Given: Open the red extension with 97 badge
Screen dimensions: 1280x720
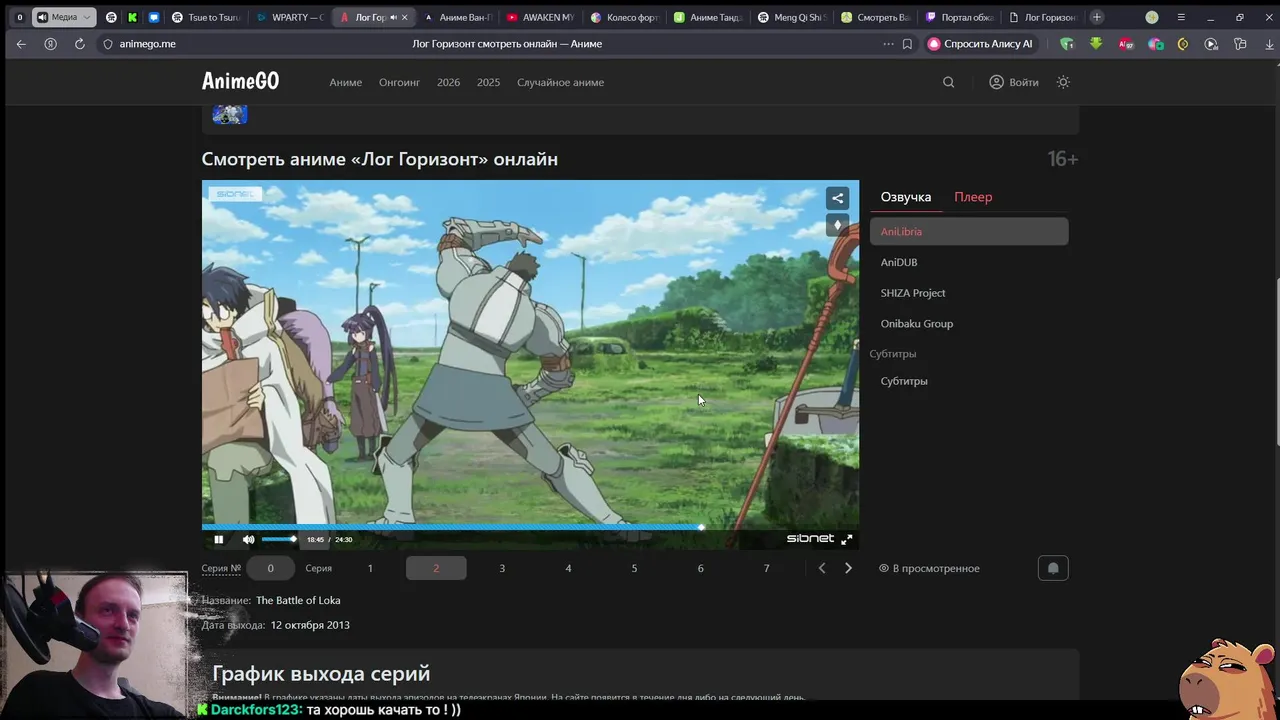Looking at the screenshot, I should click(1126, 44).
